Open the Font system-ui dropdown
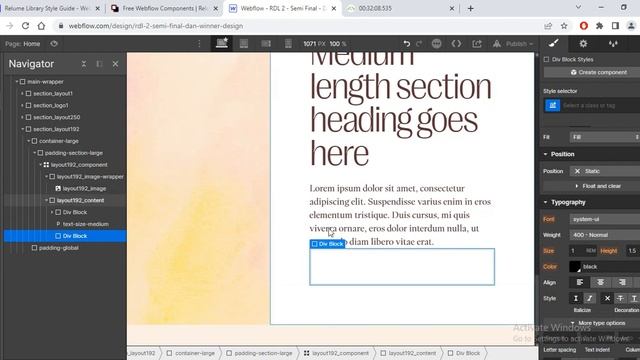 click(x=604, y=219)
